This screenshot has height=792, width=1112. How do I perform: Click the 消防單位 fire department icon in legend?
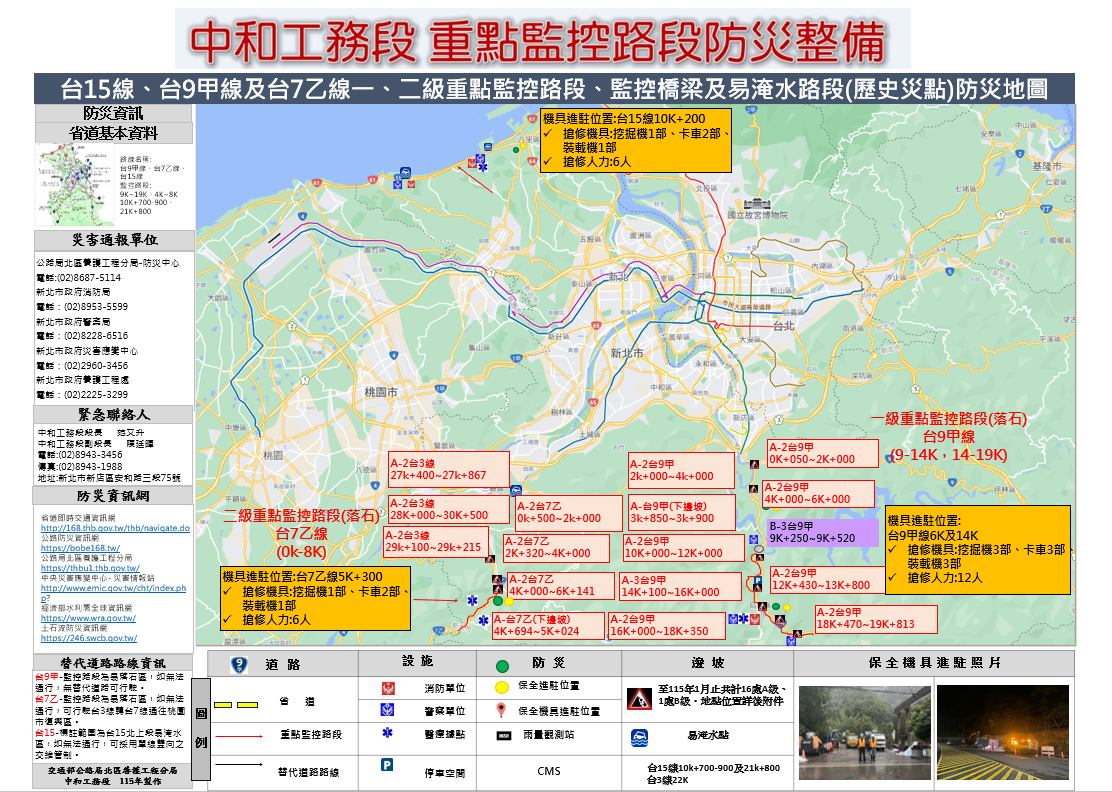389,688
